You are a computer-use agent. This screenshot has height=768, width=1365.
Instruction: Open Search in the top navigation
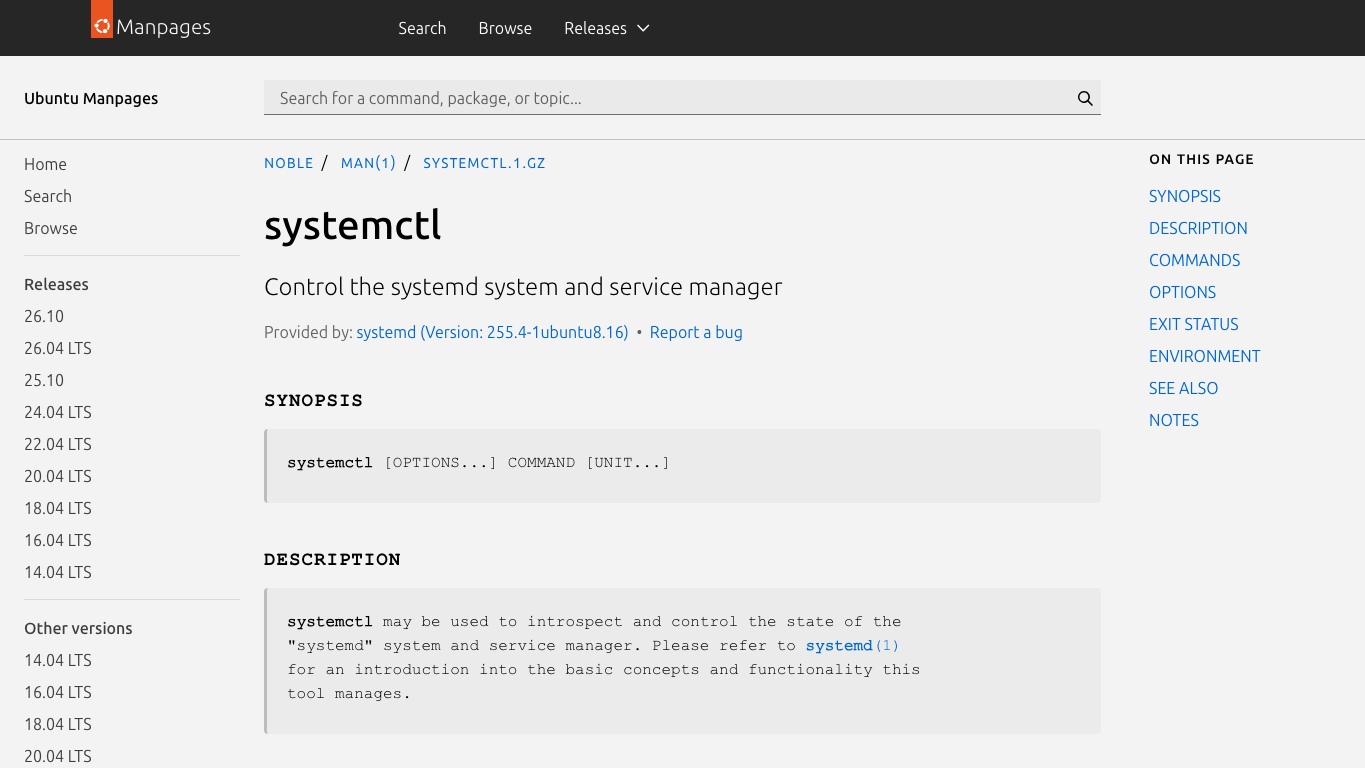pyautogui.click(x=422, y=28)
